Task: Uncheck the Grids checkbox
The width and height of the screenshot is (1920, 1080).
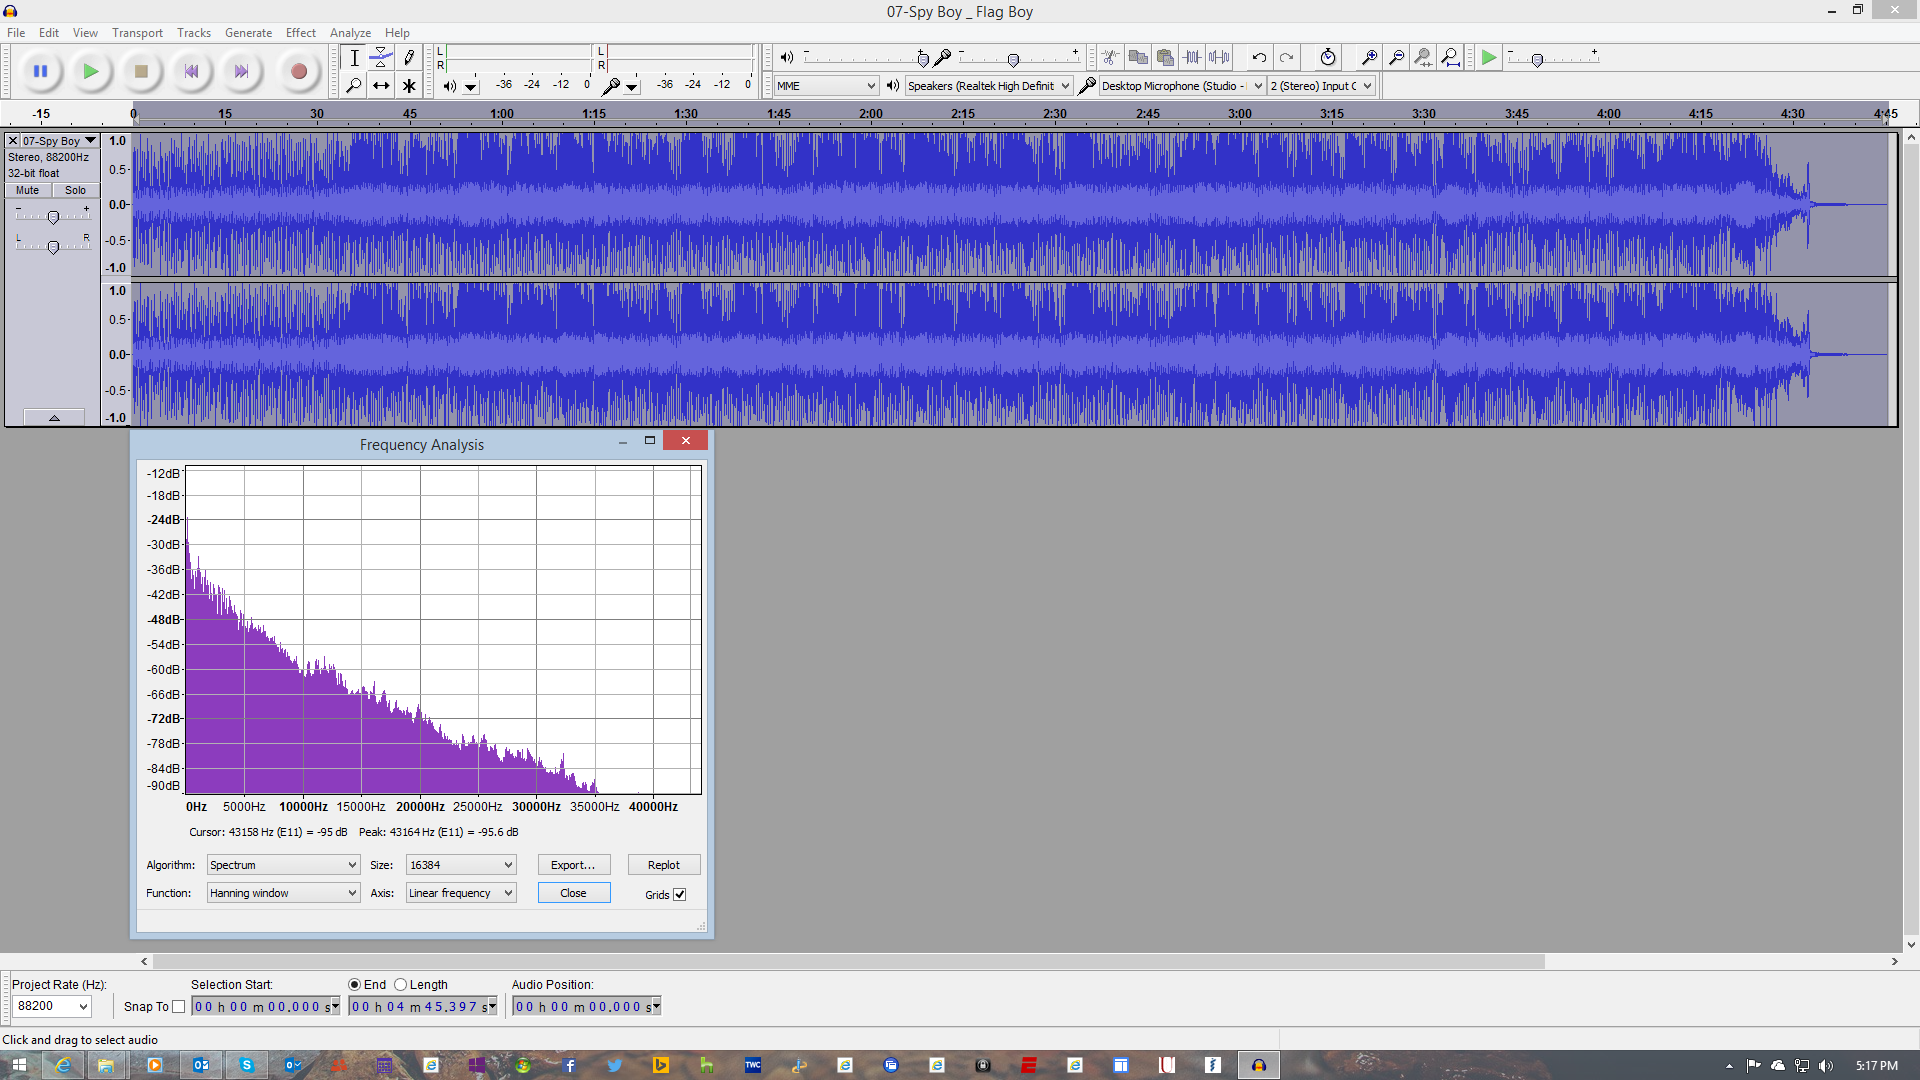Action: click(679, 894)
